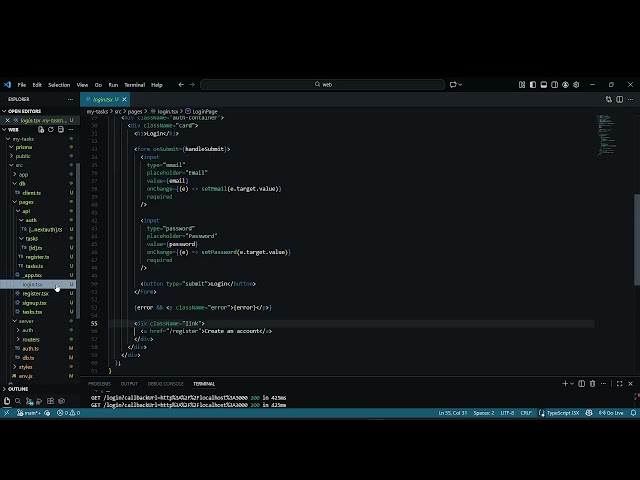
Task: Go back with the left arrow
Action: click(181, 84)
